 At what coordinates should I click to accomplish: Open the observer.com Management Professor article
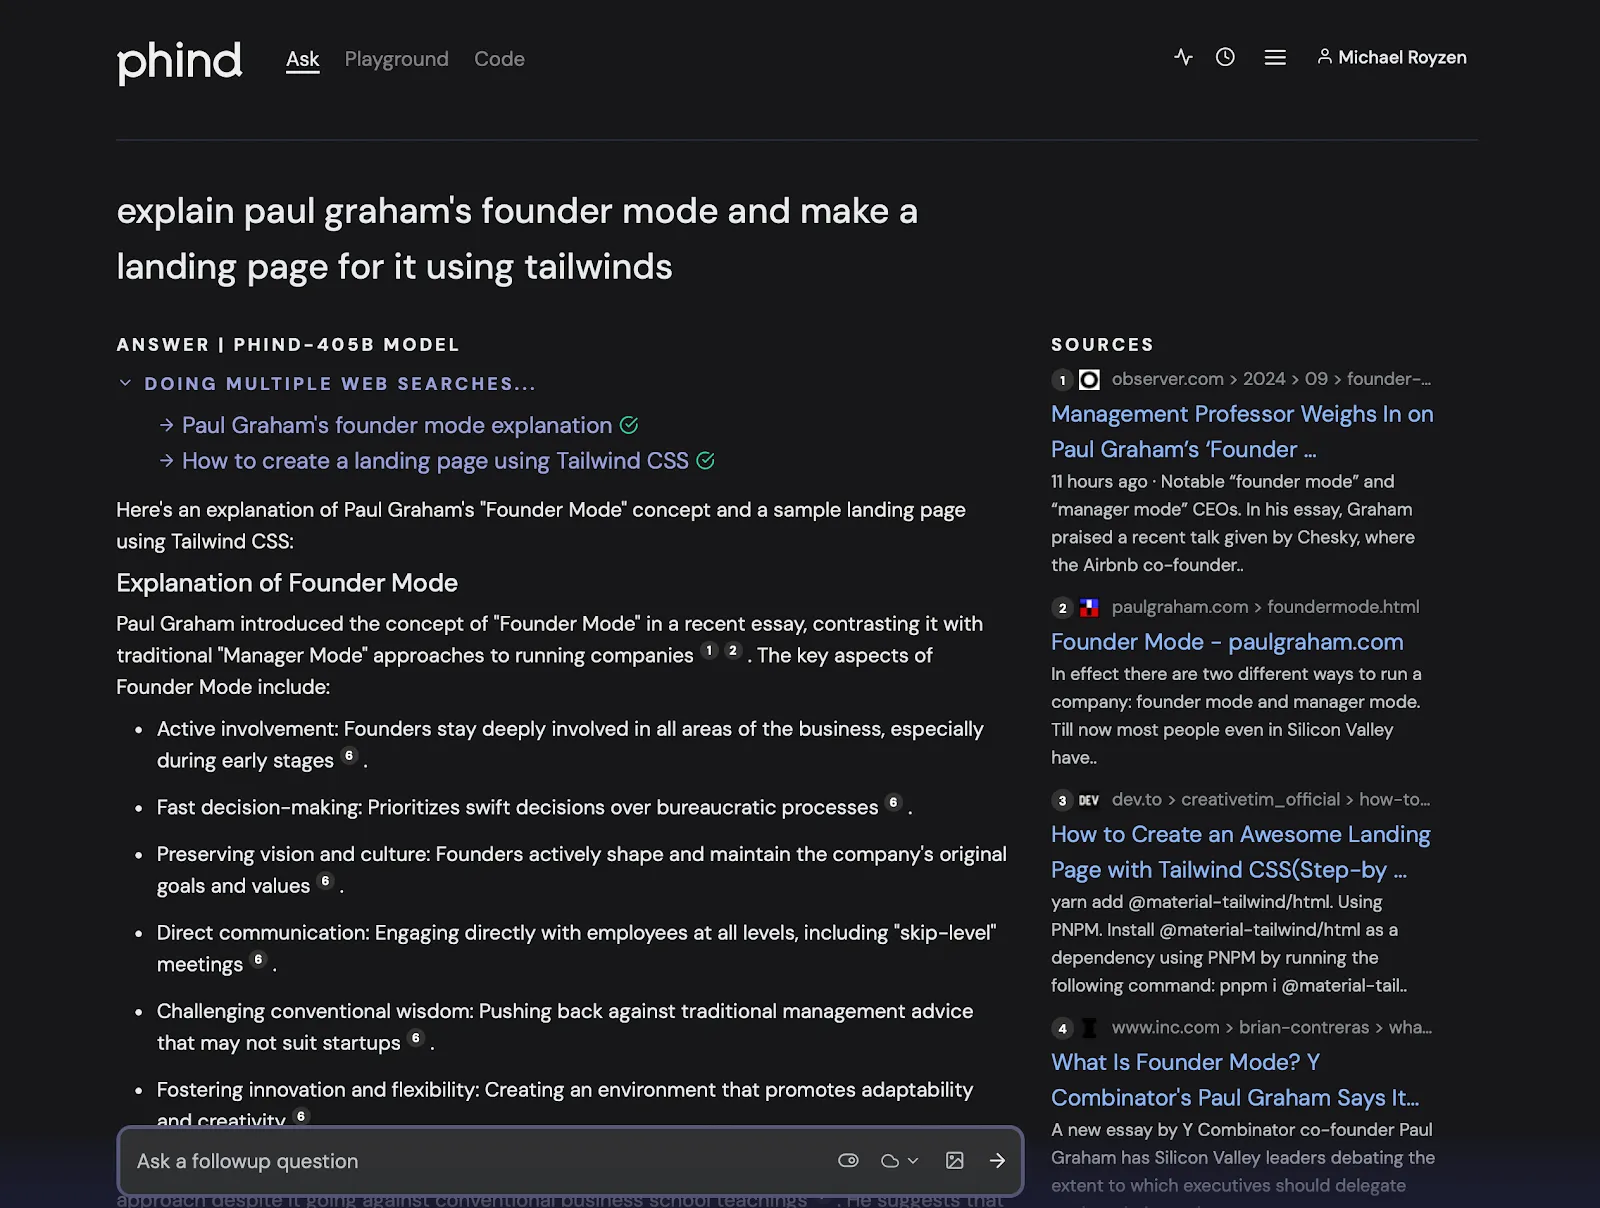(x=1242, y=431)
